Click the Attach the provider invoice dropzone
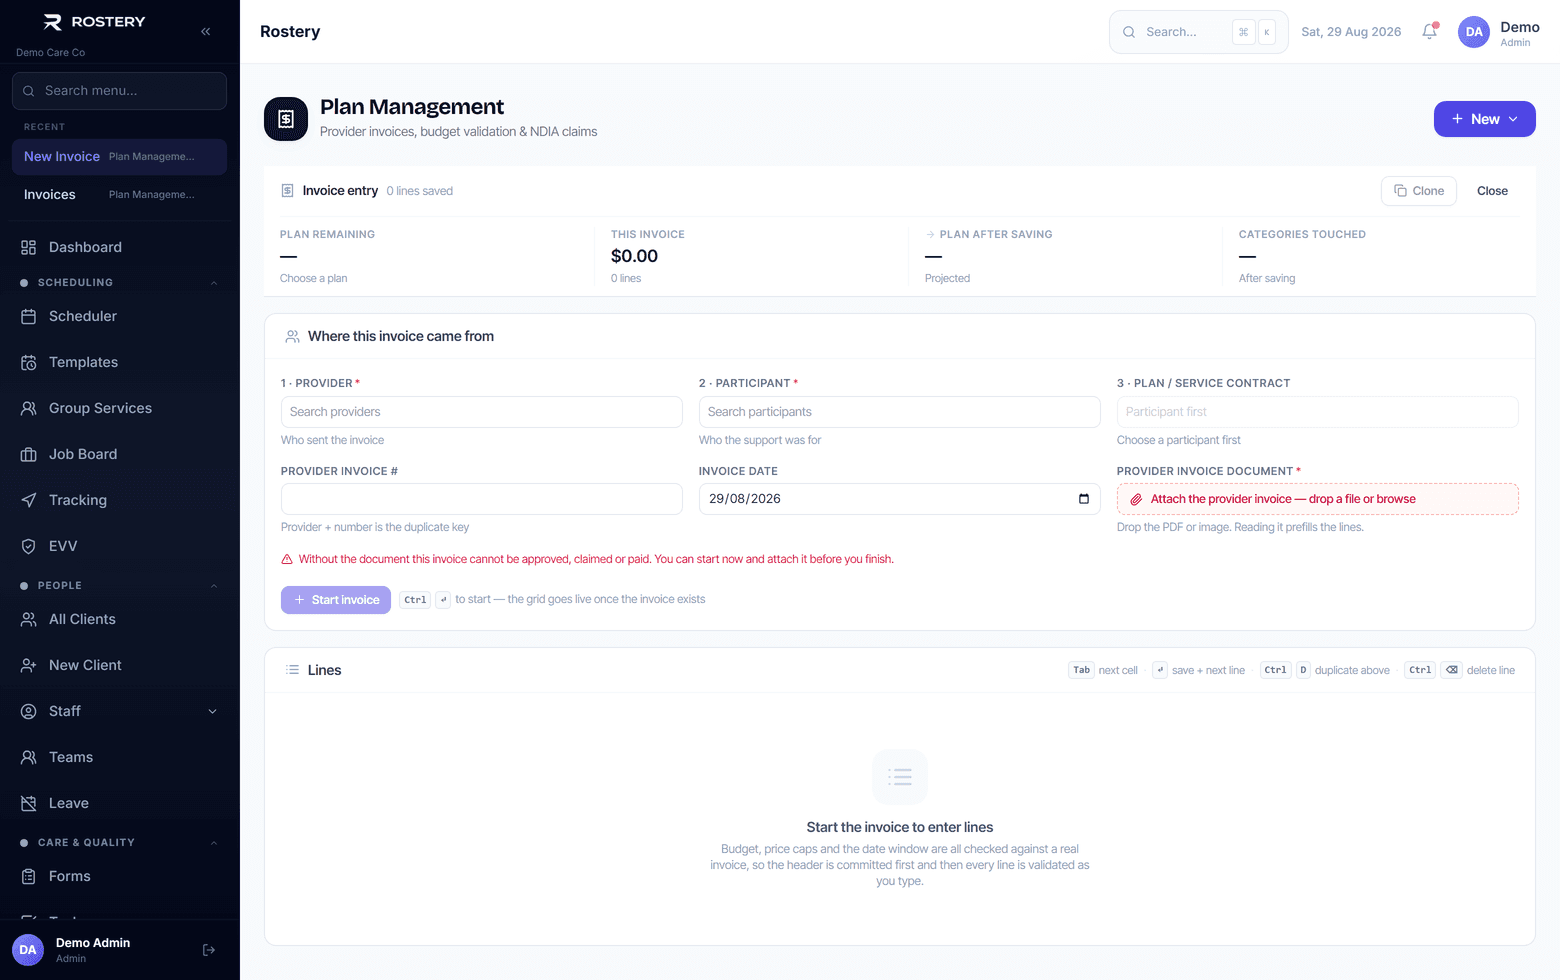 [1318, 499]
